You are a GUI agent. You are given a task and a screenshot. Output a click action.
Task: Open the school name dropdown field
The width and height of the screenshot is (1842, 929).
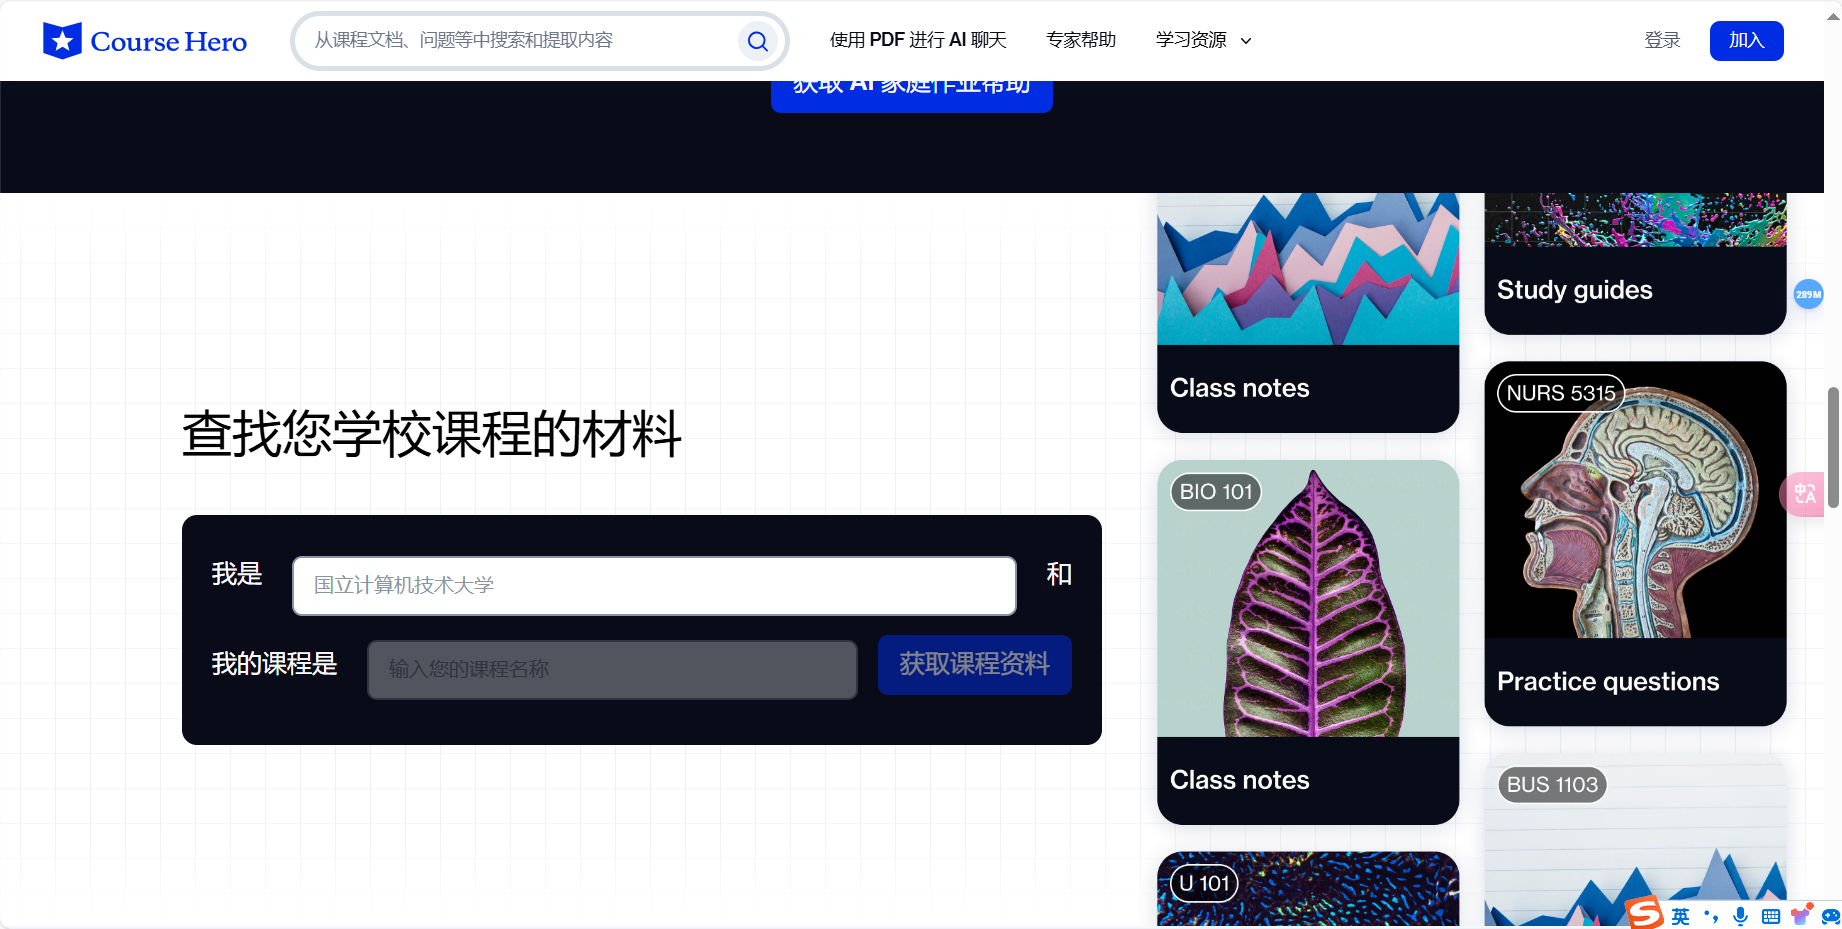pyautogui.click(x=653, y=586)
